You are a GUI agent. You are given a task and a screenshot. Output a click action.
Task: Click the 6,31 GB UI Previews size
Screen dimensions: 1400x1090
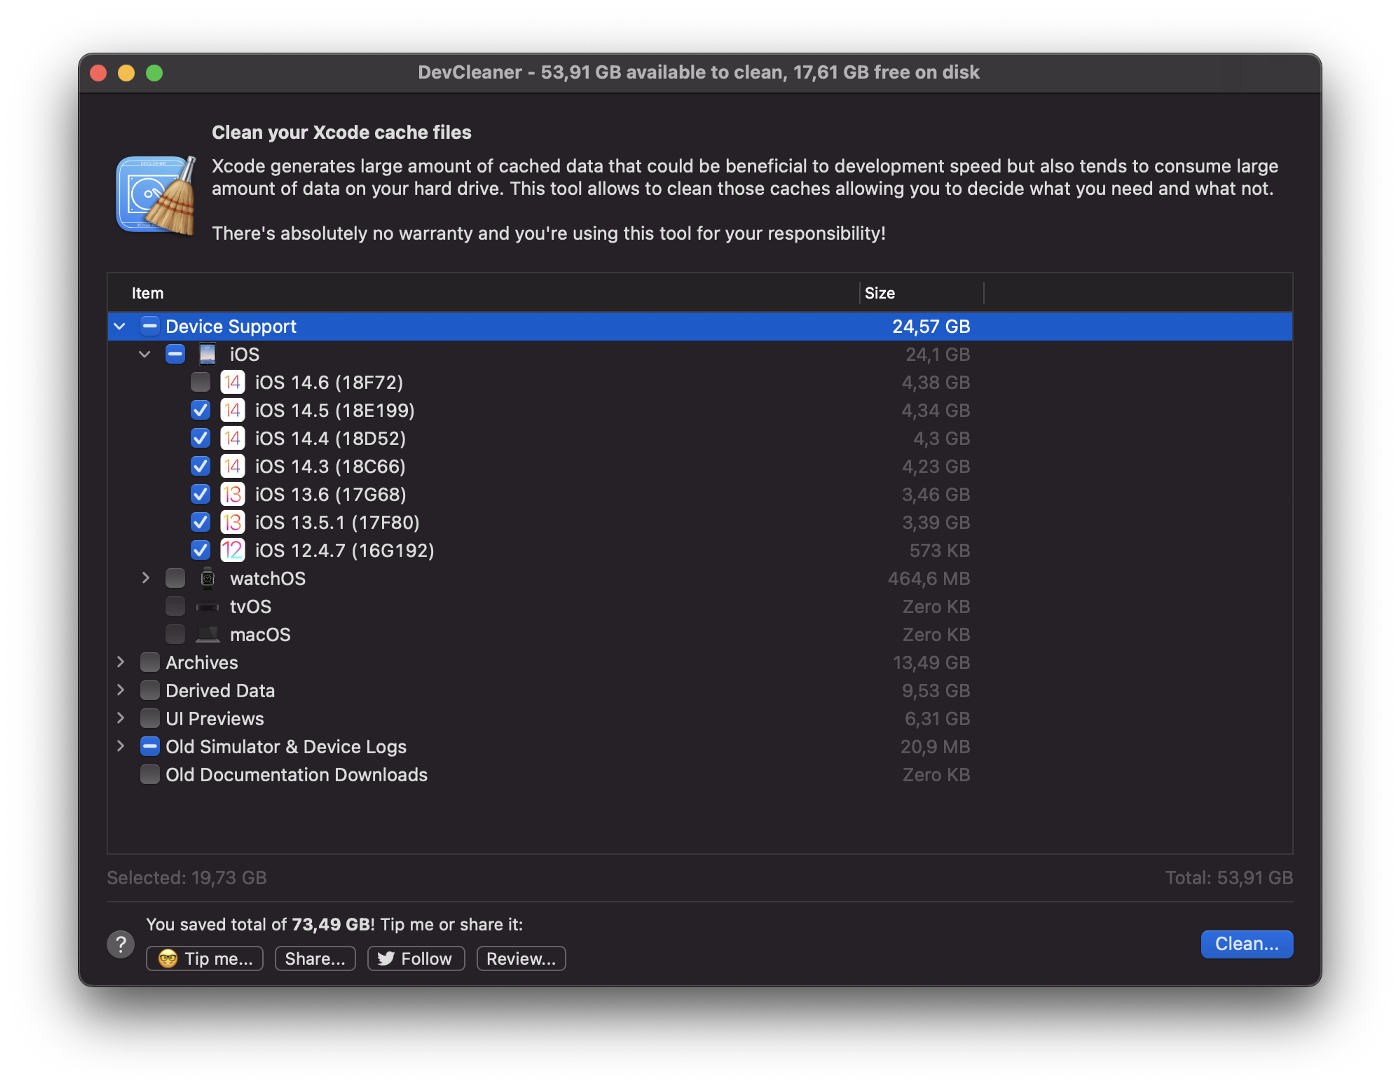[937, 718]
